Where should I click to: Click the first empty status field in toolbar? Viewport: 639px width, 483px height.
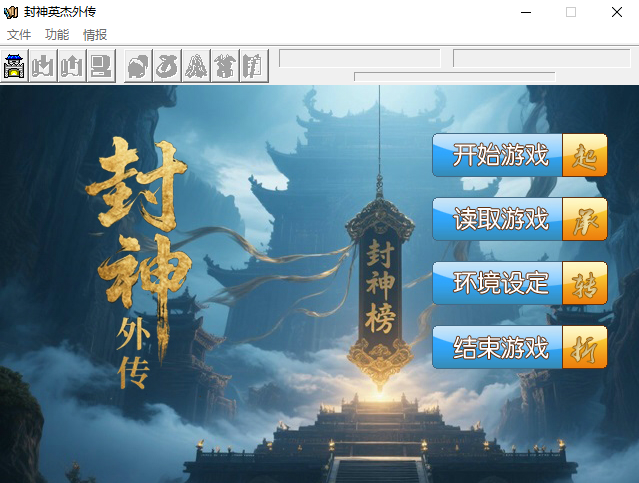tap(359, 58)
